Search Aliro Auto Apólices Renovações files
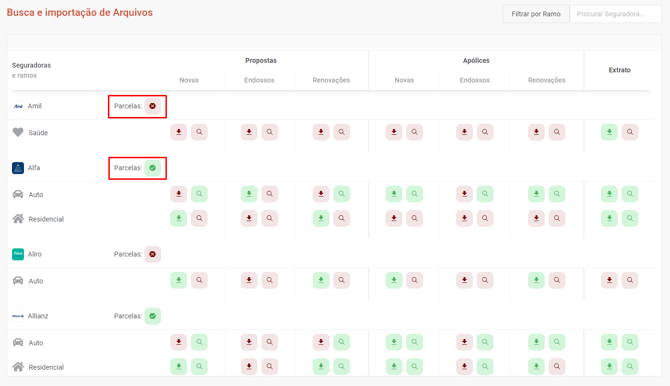This screenshot has height=386, width=670. [557, 280]
